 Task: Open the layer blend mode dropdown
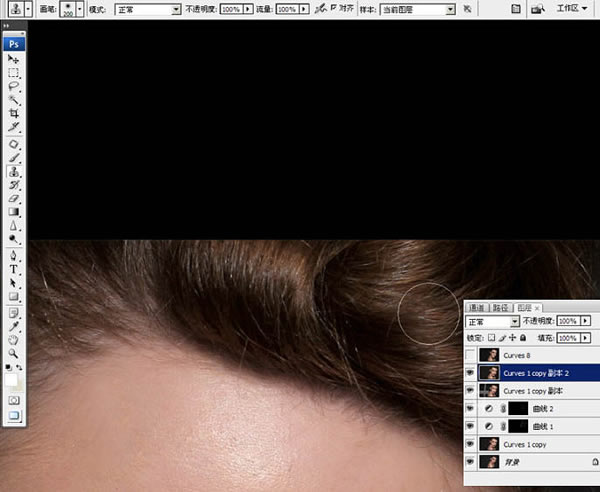coord(492,322)
